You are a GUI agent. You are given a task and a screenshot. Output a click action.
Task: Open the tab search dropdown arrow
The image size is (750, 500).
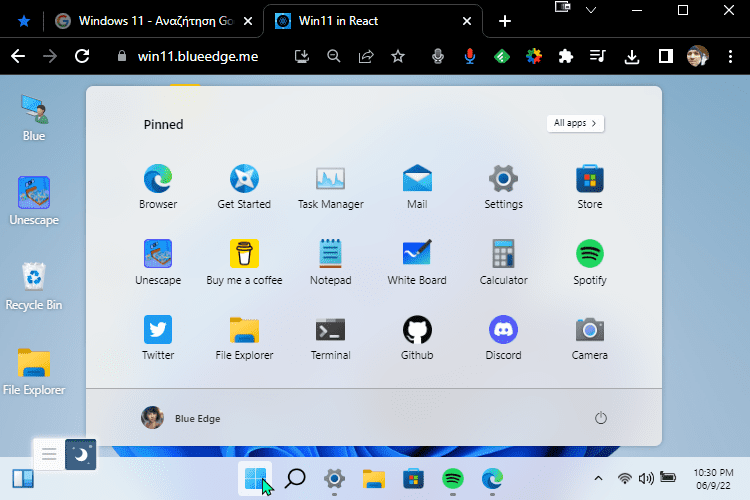click(x=591, y=10)
